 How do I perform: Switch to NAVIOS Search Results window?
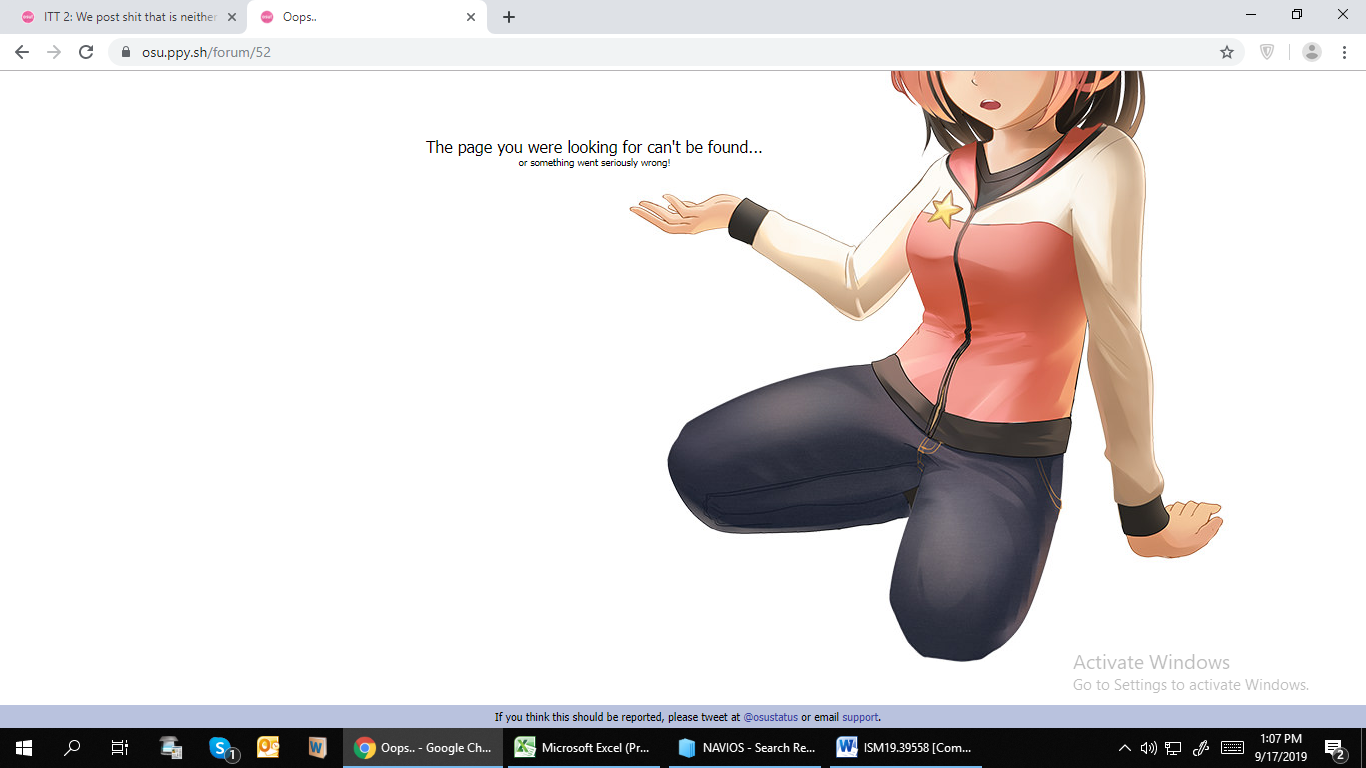(746, 747)
